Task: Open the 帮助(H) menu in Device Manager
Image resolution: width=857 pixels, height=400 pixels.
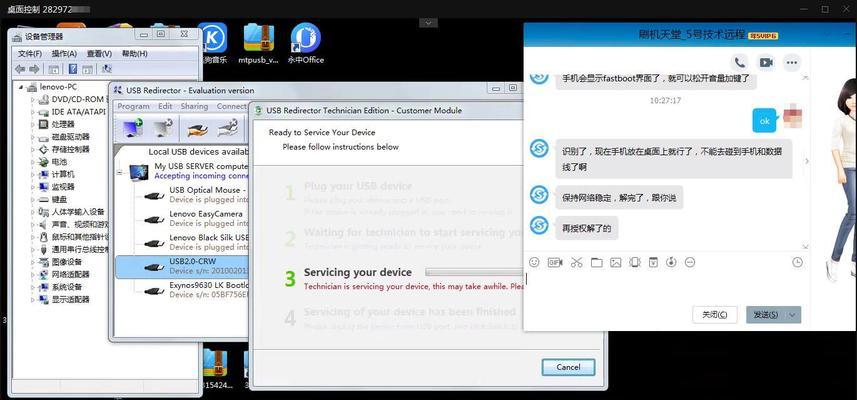Action: [x=134, y=54]
